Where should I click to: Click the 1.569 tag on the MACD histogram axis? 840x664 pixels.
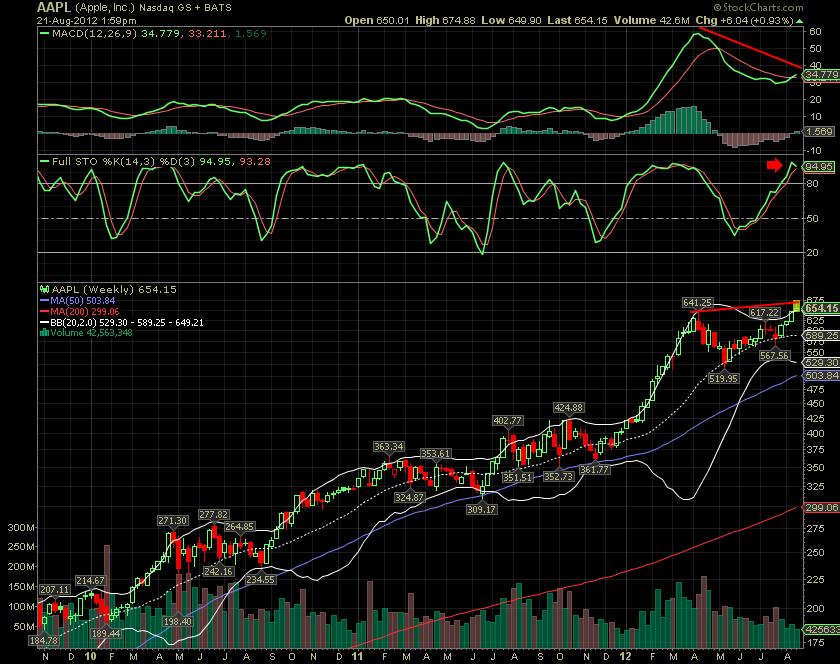819,131
